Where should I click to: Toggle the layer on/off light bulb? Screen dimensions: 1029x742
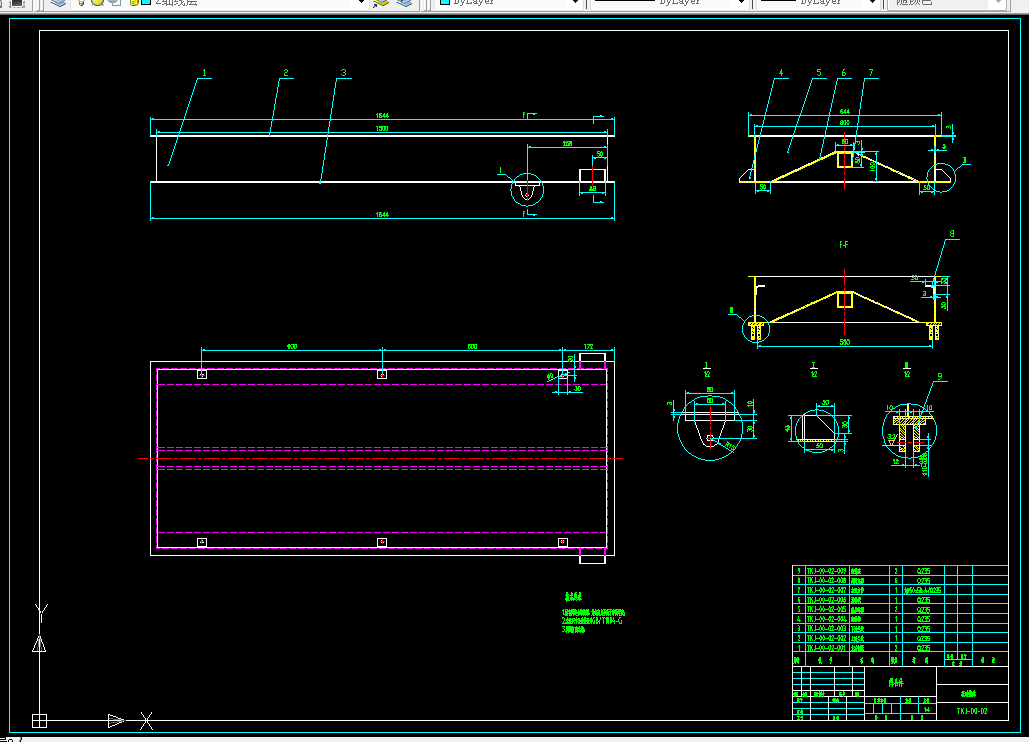(81, 3)
